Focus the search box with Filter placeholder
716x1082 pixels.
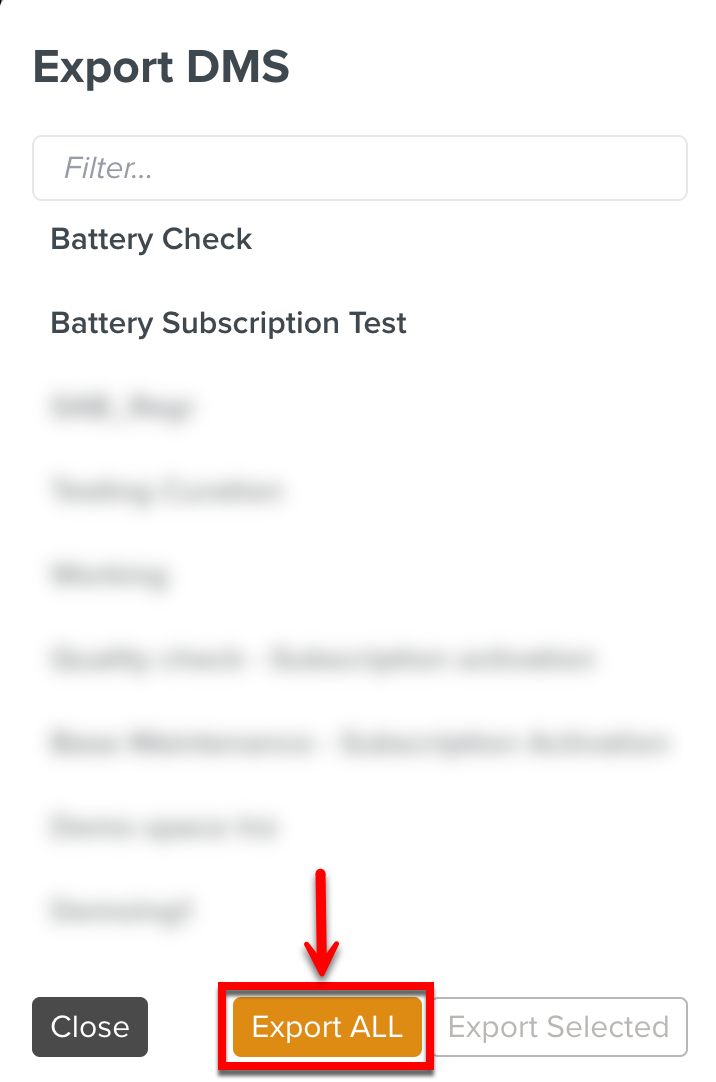[x=360, y=168]
